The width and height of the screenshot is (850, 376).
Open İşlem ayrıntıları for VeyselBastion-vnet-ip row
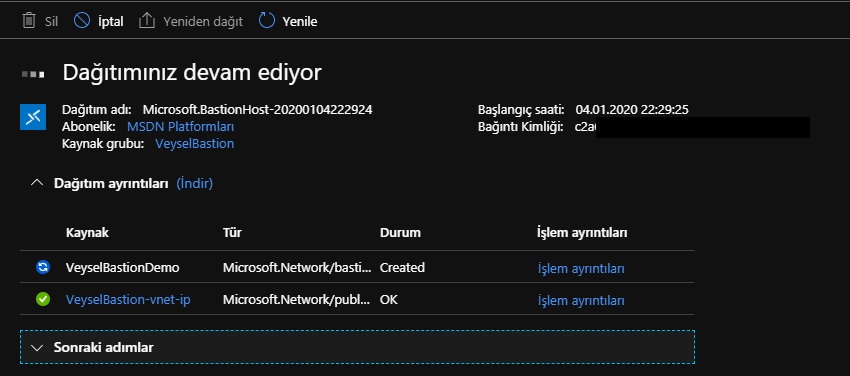pyautogui.click(x=581, y=300)
